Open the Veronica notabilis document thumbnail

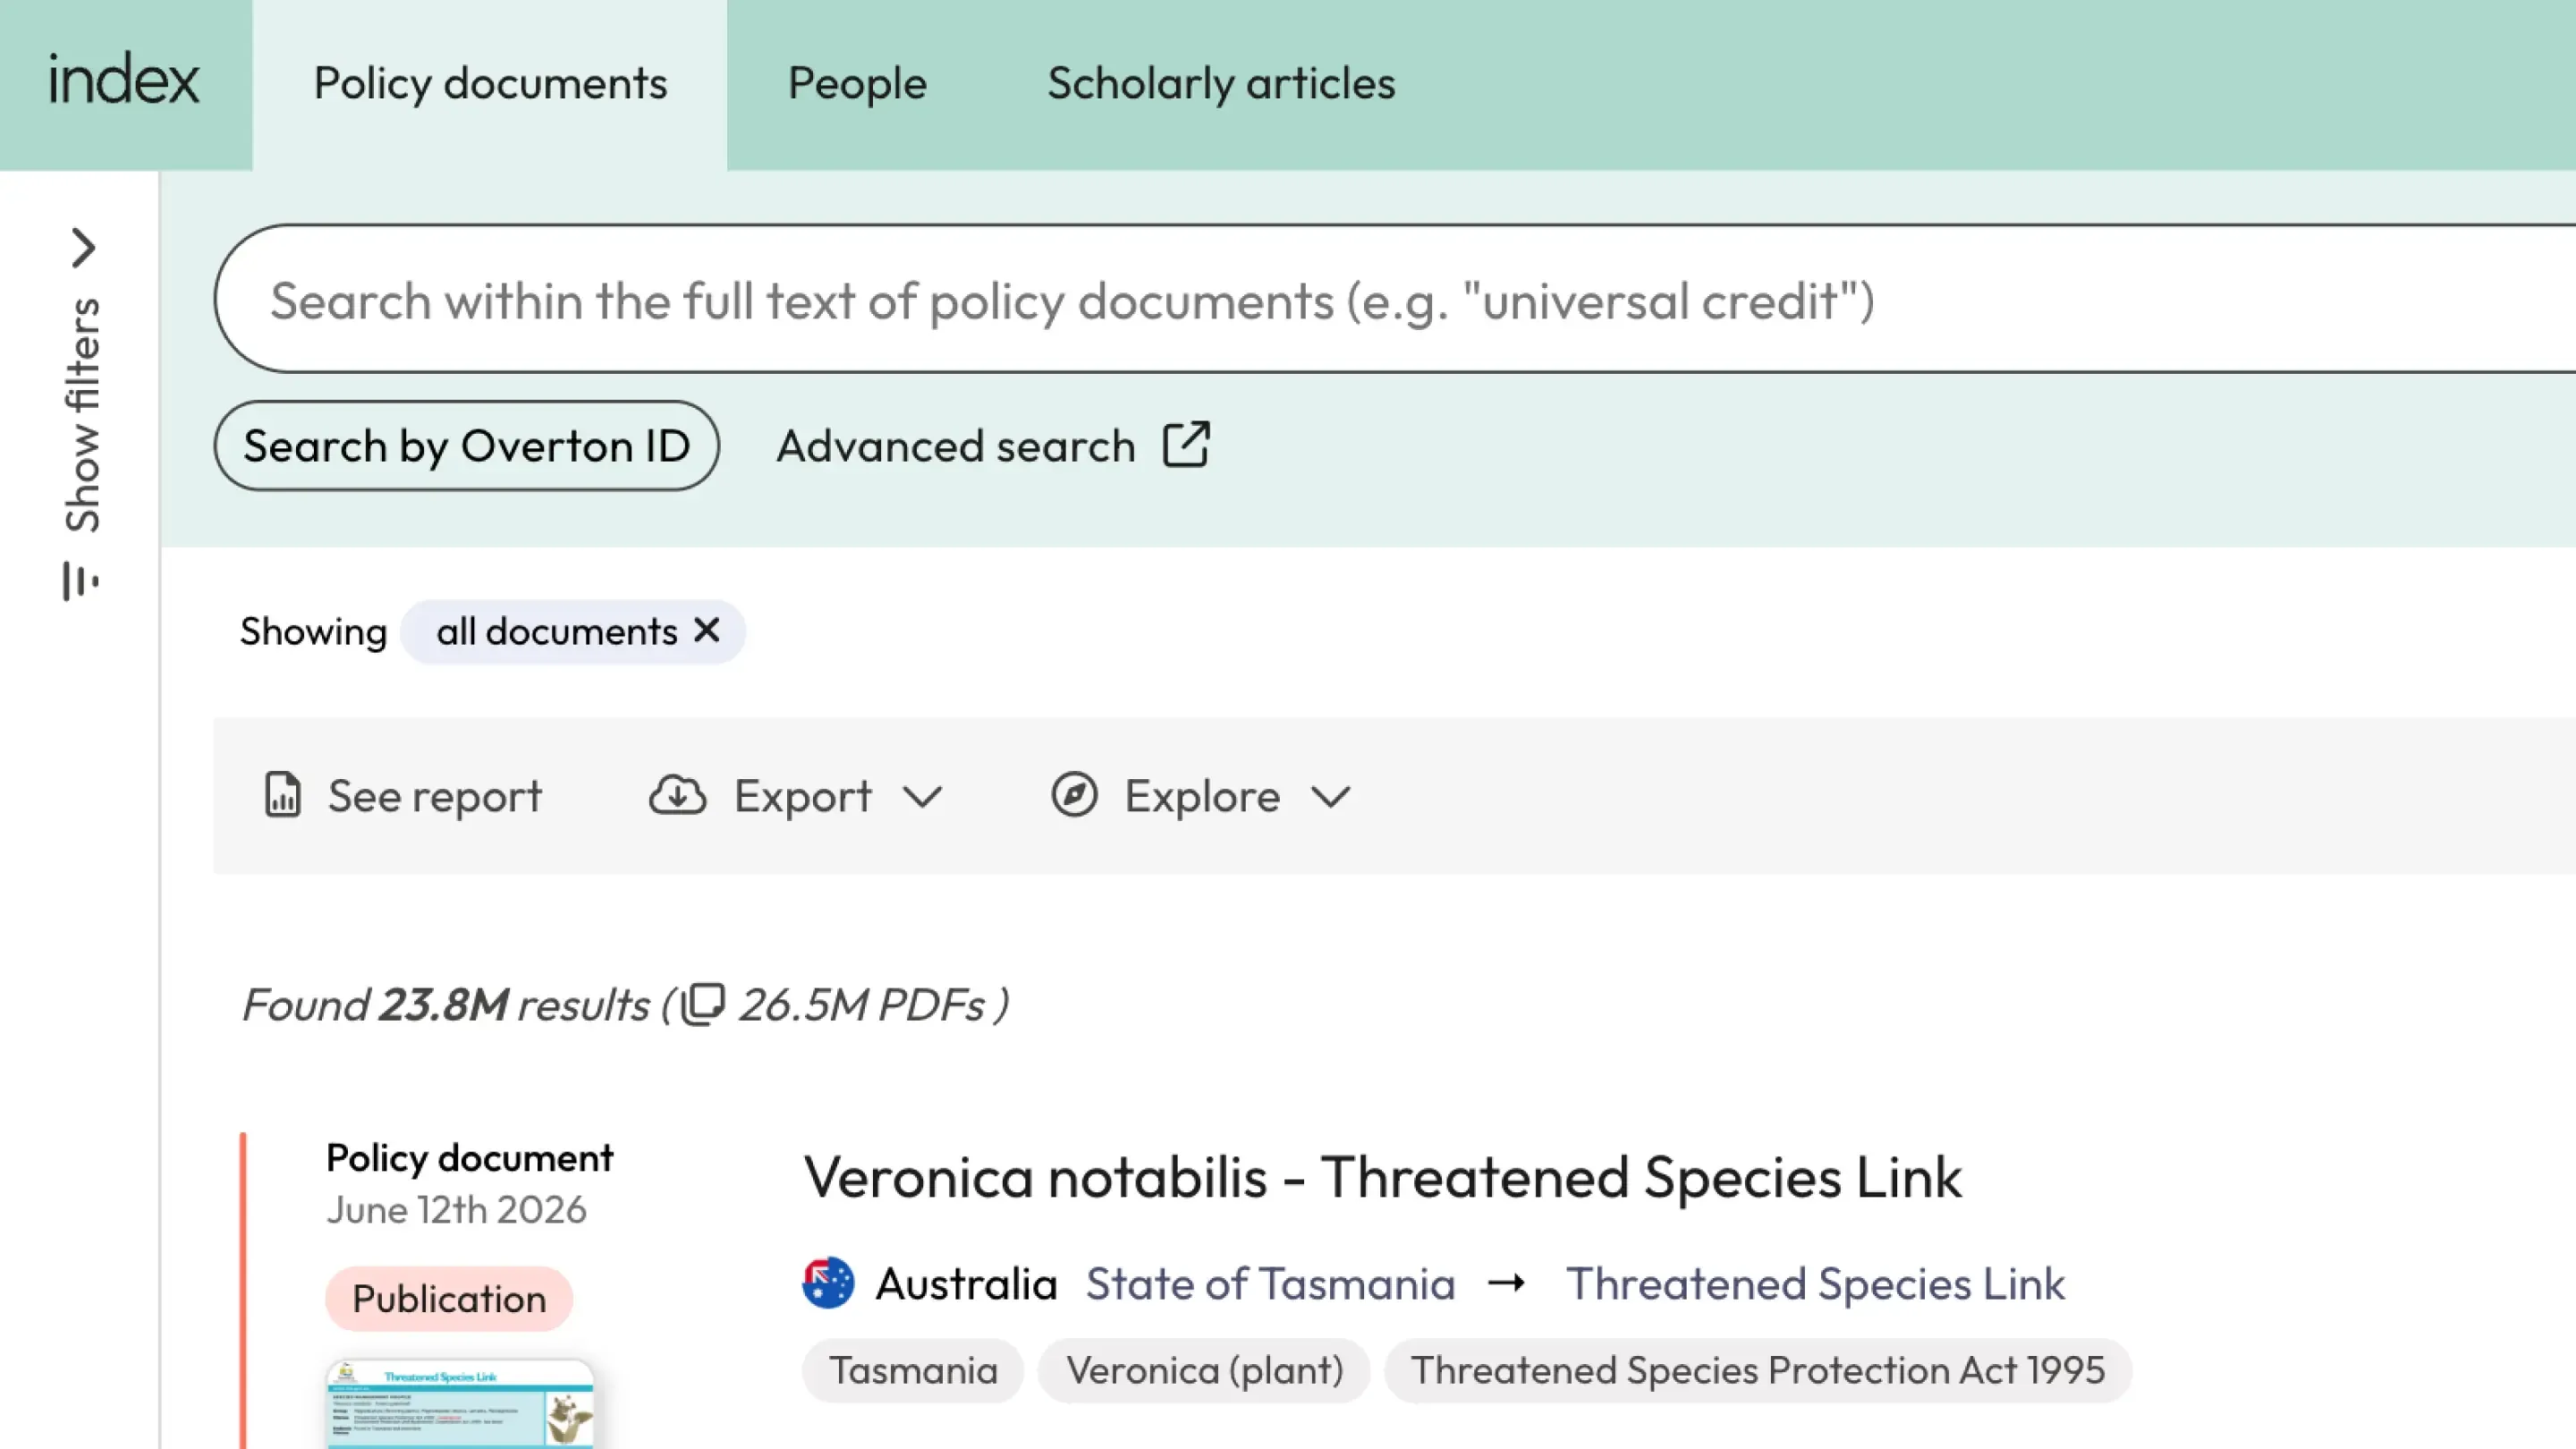click(460, 1404)
